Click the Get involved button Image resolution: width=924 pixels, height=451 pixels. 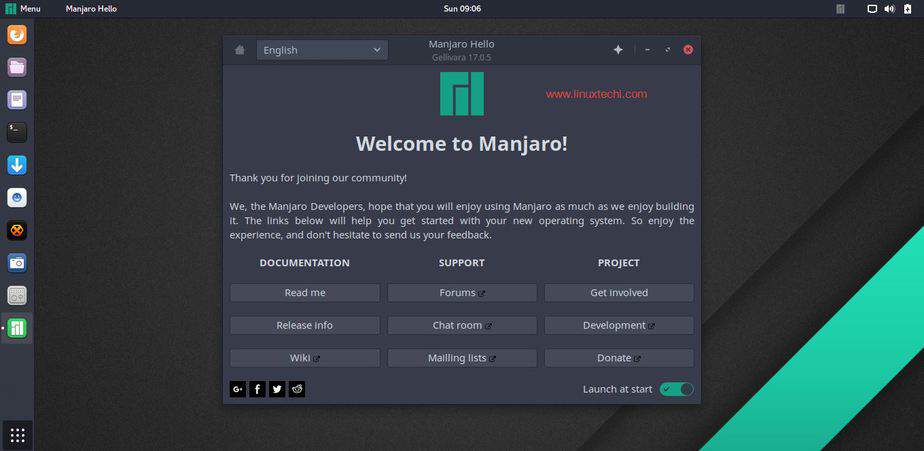coord(619,293)
